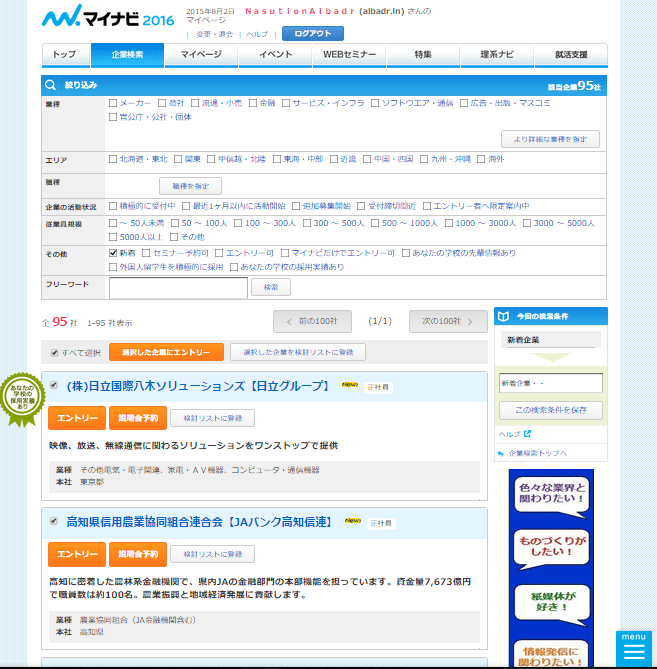Open the WEBセミナー tab

tap(346, 54)
